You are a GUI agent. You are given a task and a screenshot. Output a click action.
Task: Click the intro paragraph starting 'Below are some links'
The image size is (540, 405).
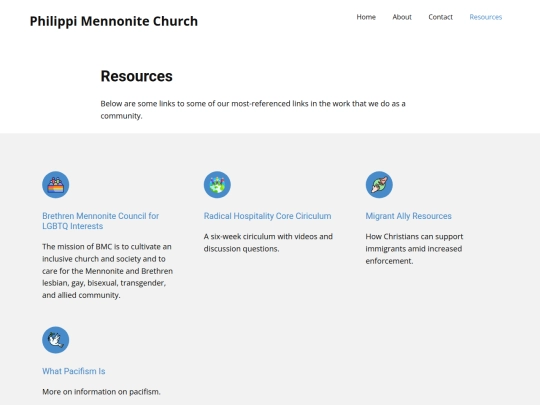pyautogui.click(x=253, y=110)
